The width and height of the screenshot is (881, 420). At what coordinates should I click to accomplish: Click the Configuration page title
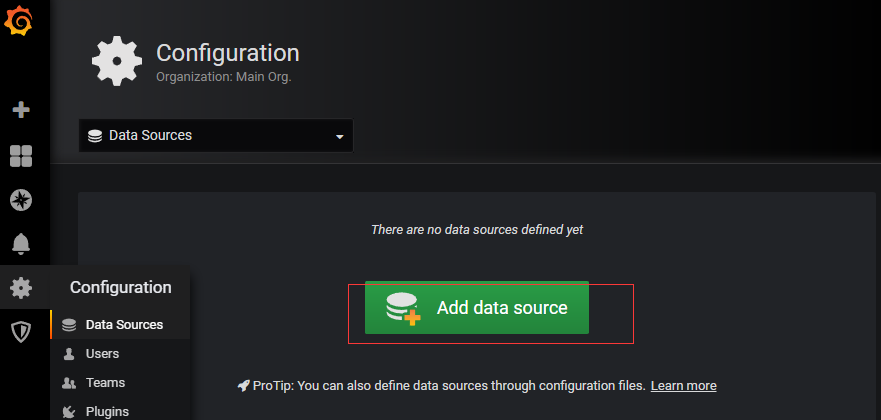(x=228, y=53)
